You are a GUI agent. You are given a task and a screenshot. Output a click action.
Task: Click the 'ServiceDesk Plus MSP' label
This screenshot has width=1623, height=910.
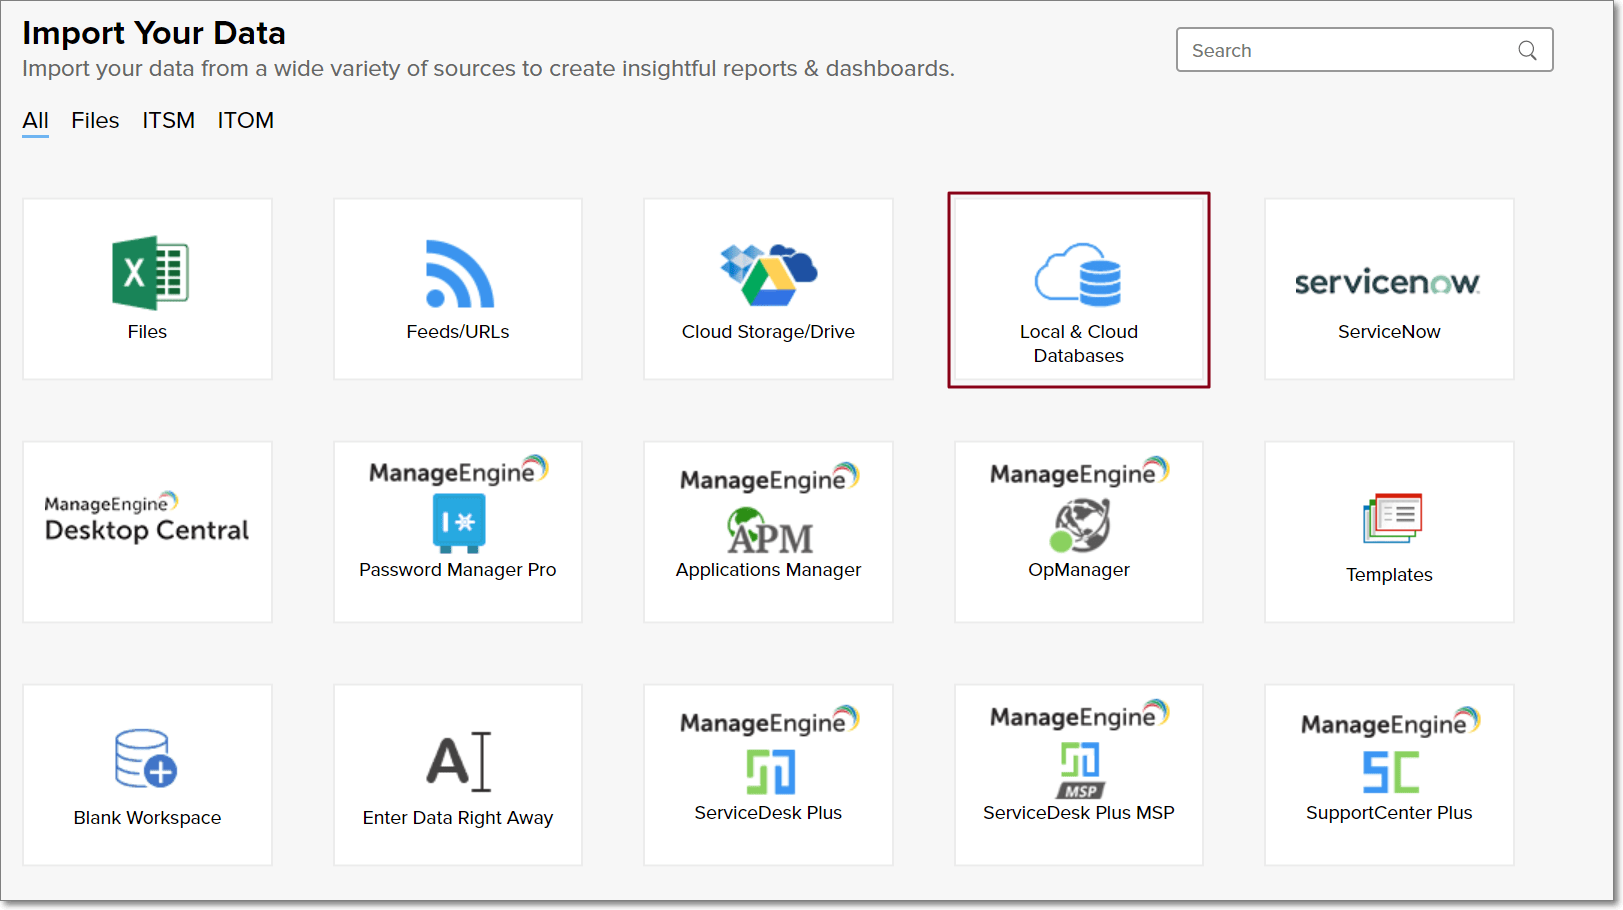pyautogui.click(x=1079, y=813)
